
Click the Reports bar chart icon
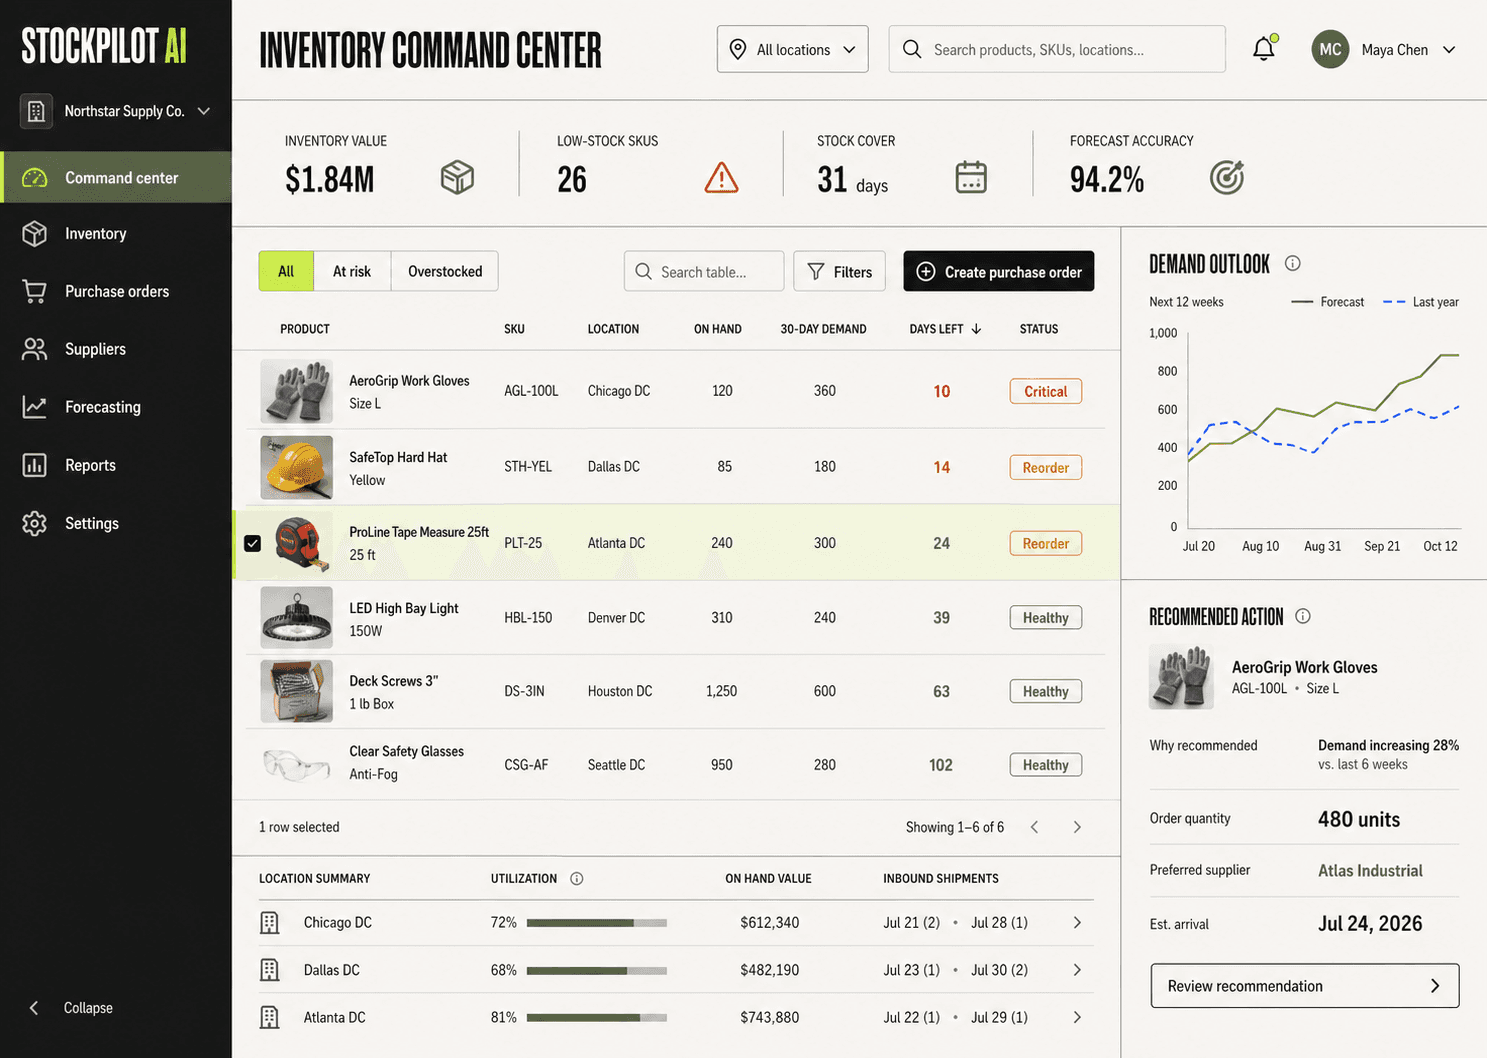(x=35, y=465)
